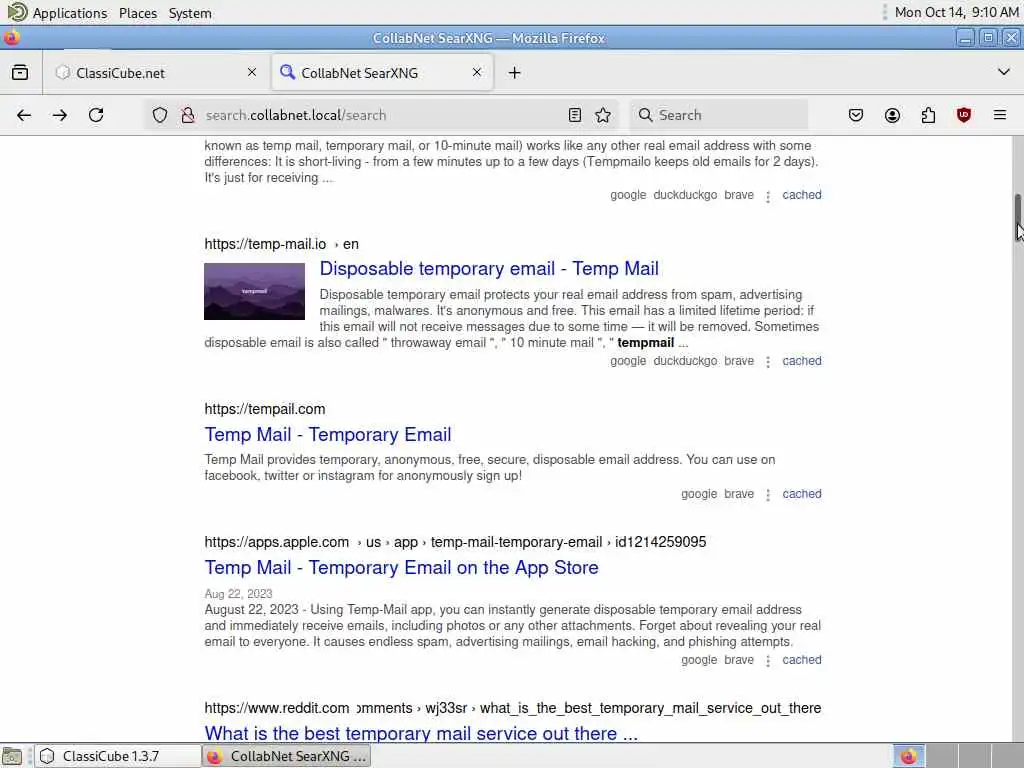Open the Firefox account menu
Viewport: 1024px width, 768px height.
(x=892, y=116)
